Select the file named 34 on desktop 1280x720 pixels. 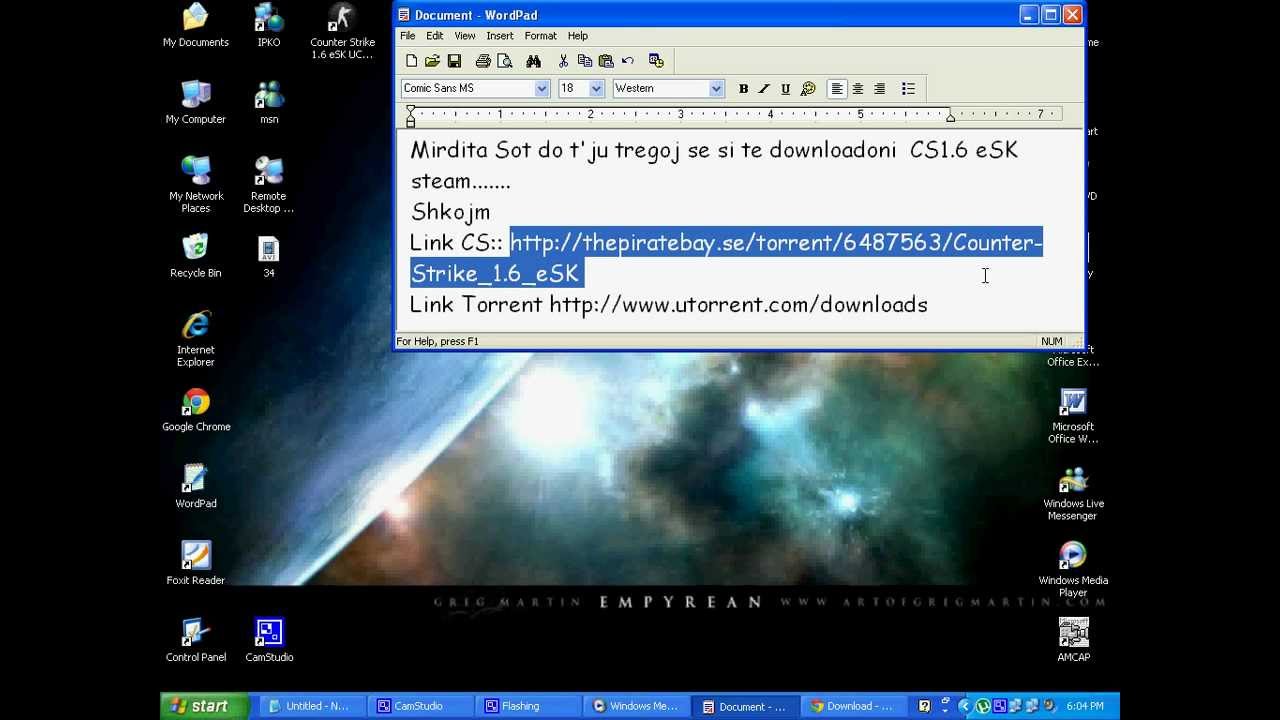point(269,257)
